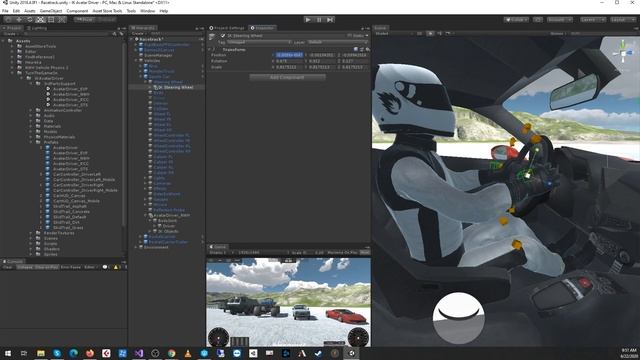Click Clear in the Console panel

coord(8,267)
